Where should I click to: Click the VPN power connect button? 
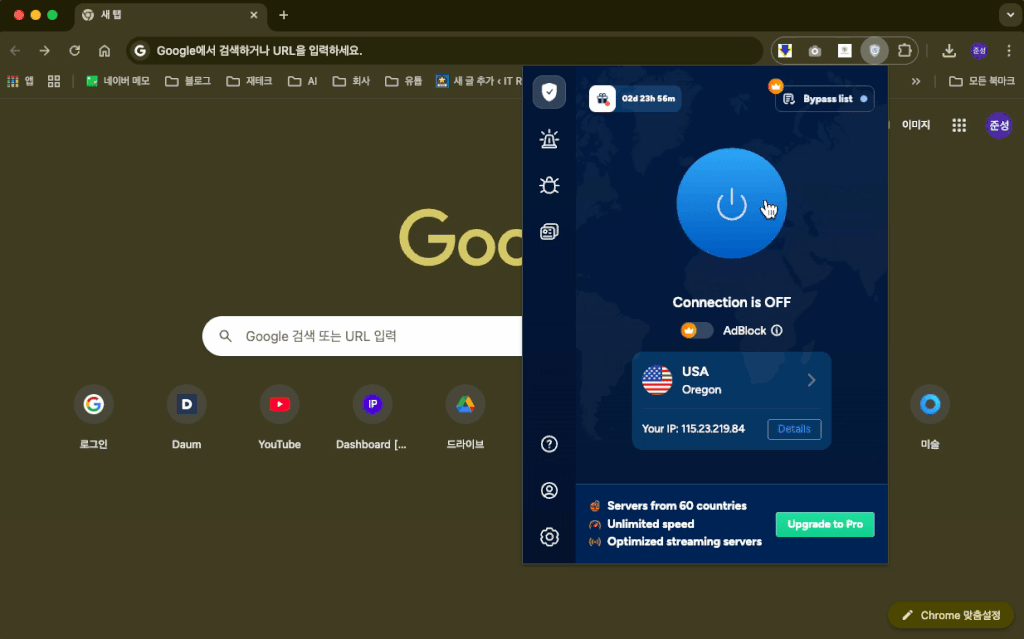731,204
